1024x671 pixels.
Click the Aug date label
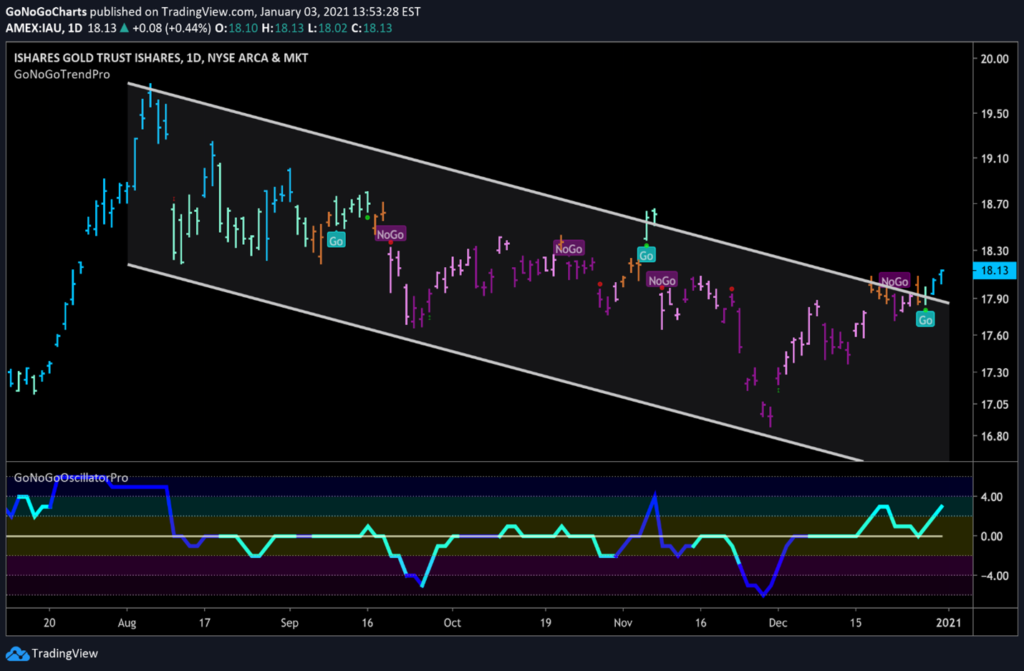[x=127, y=623]
